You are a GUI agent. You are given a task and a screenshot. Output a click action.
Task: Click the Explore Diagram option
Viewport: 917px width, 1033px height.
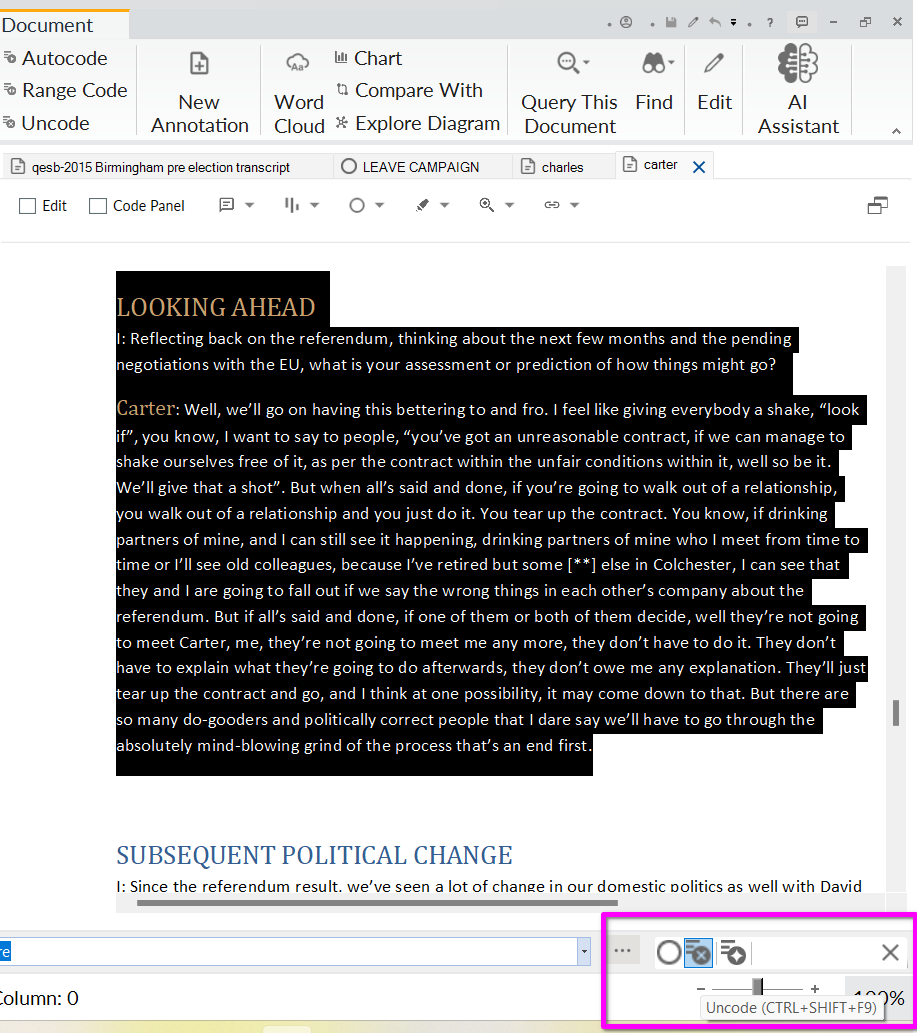(417, 123)
